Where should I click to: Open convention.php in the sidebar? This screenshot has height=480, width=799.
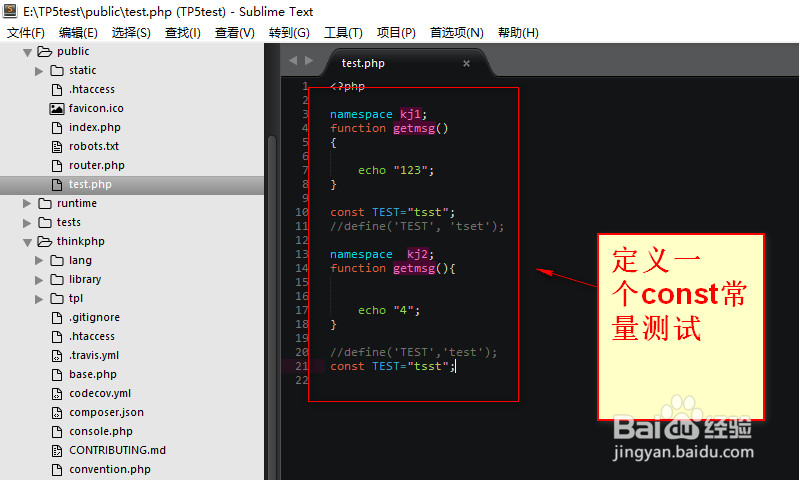(110, 469)
